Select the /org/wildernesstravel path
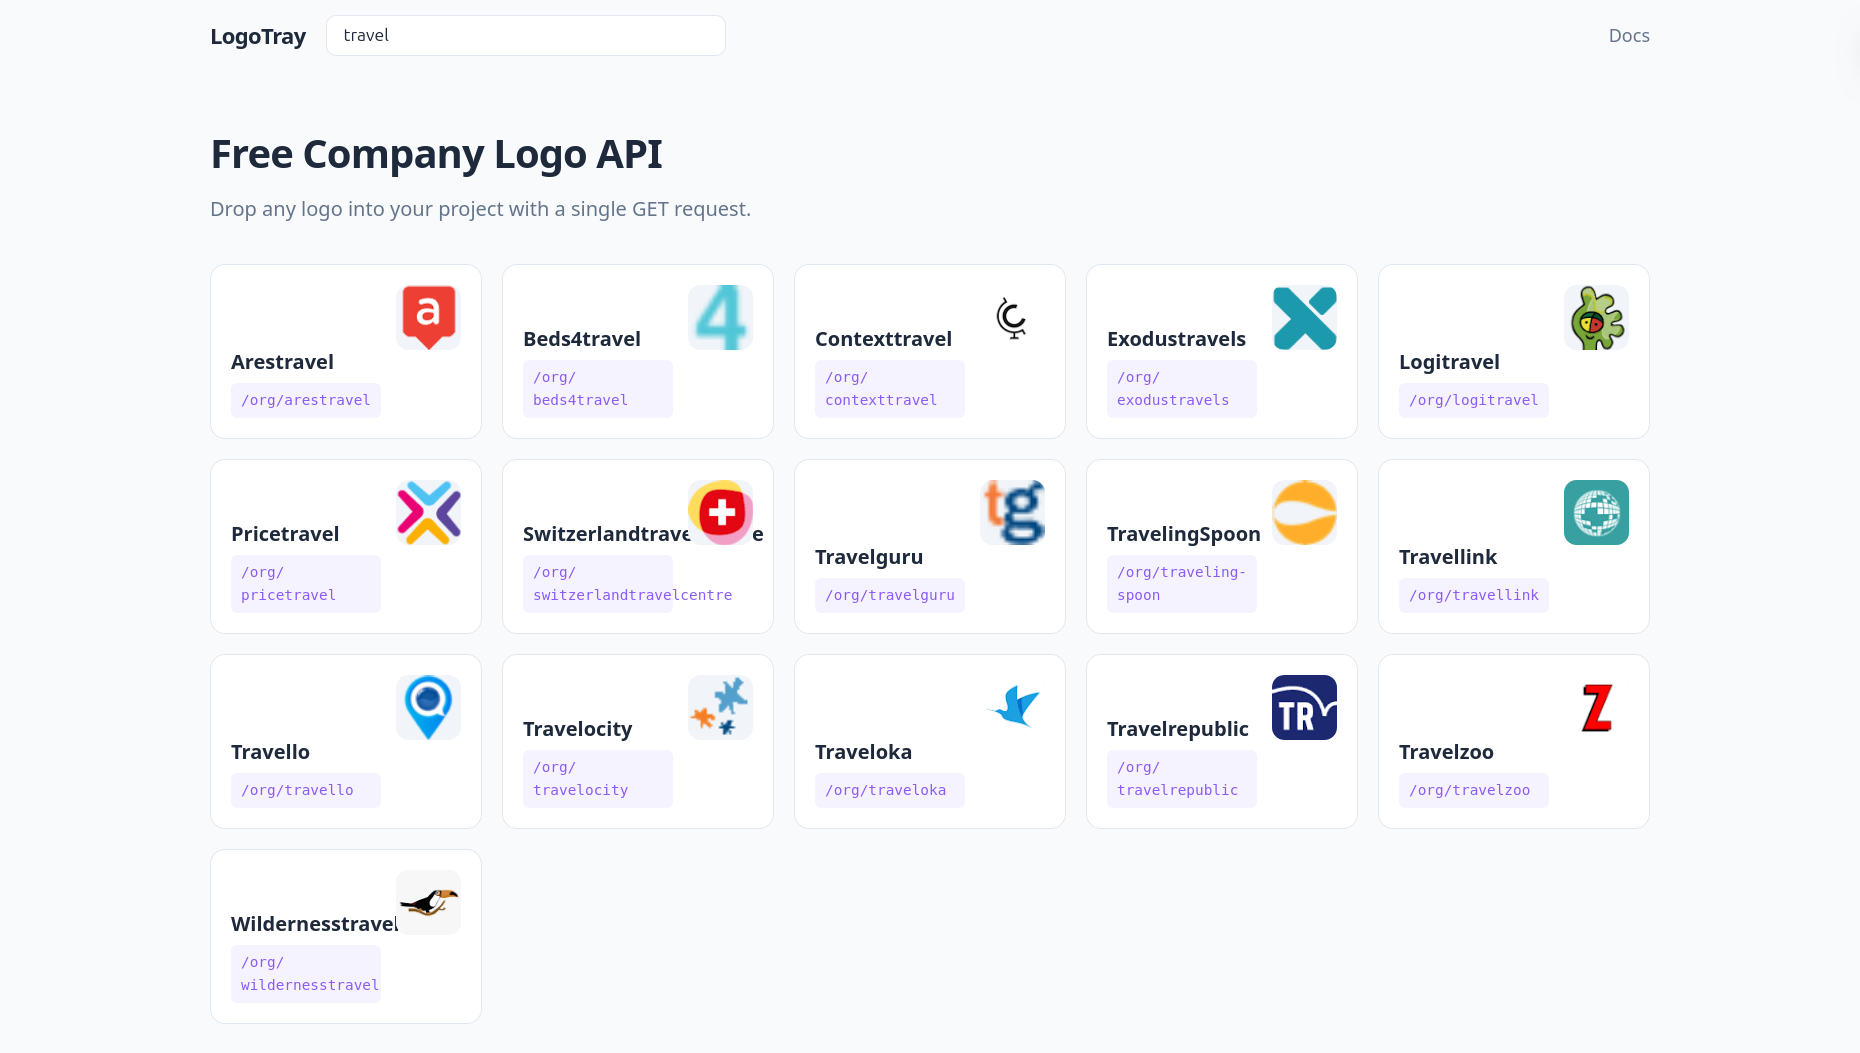The width and height of the screenshot is (1860, 1053). point(306,973)
